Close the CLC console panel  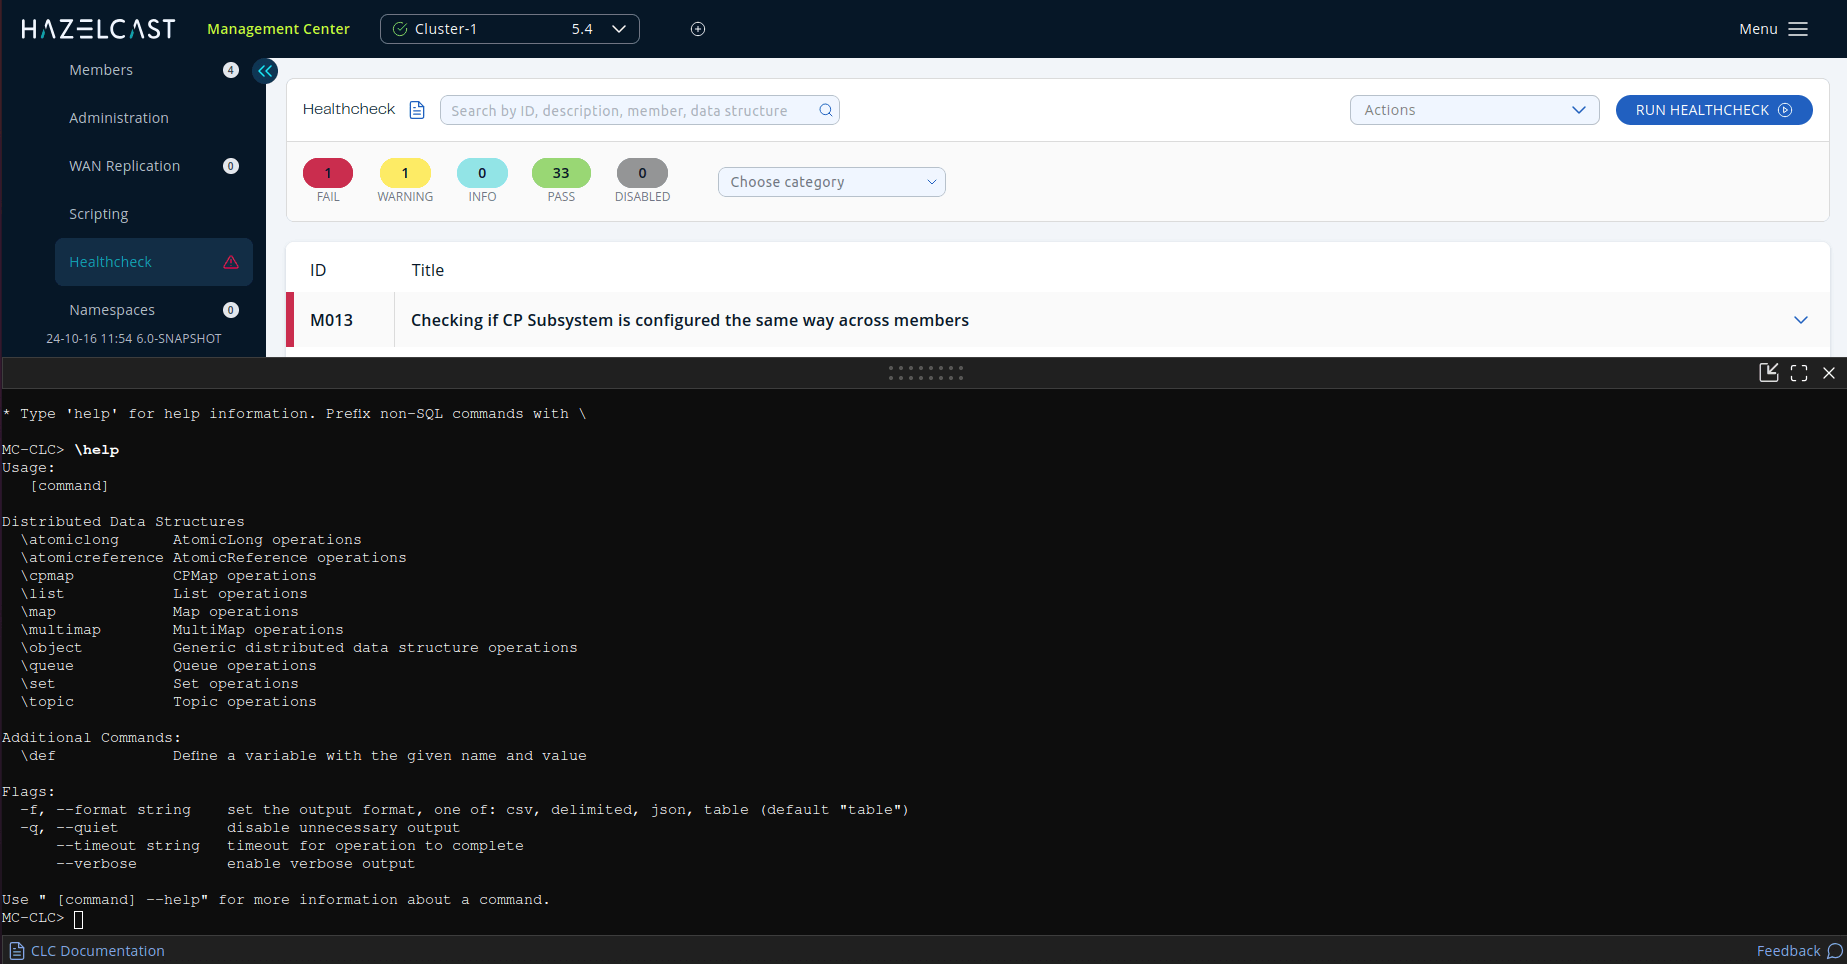tap(1829, 373)
